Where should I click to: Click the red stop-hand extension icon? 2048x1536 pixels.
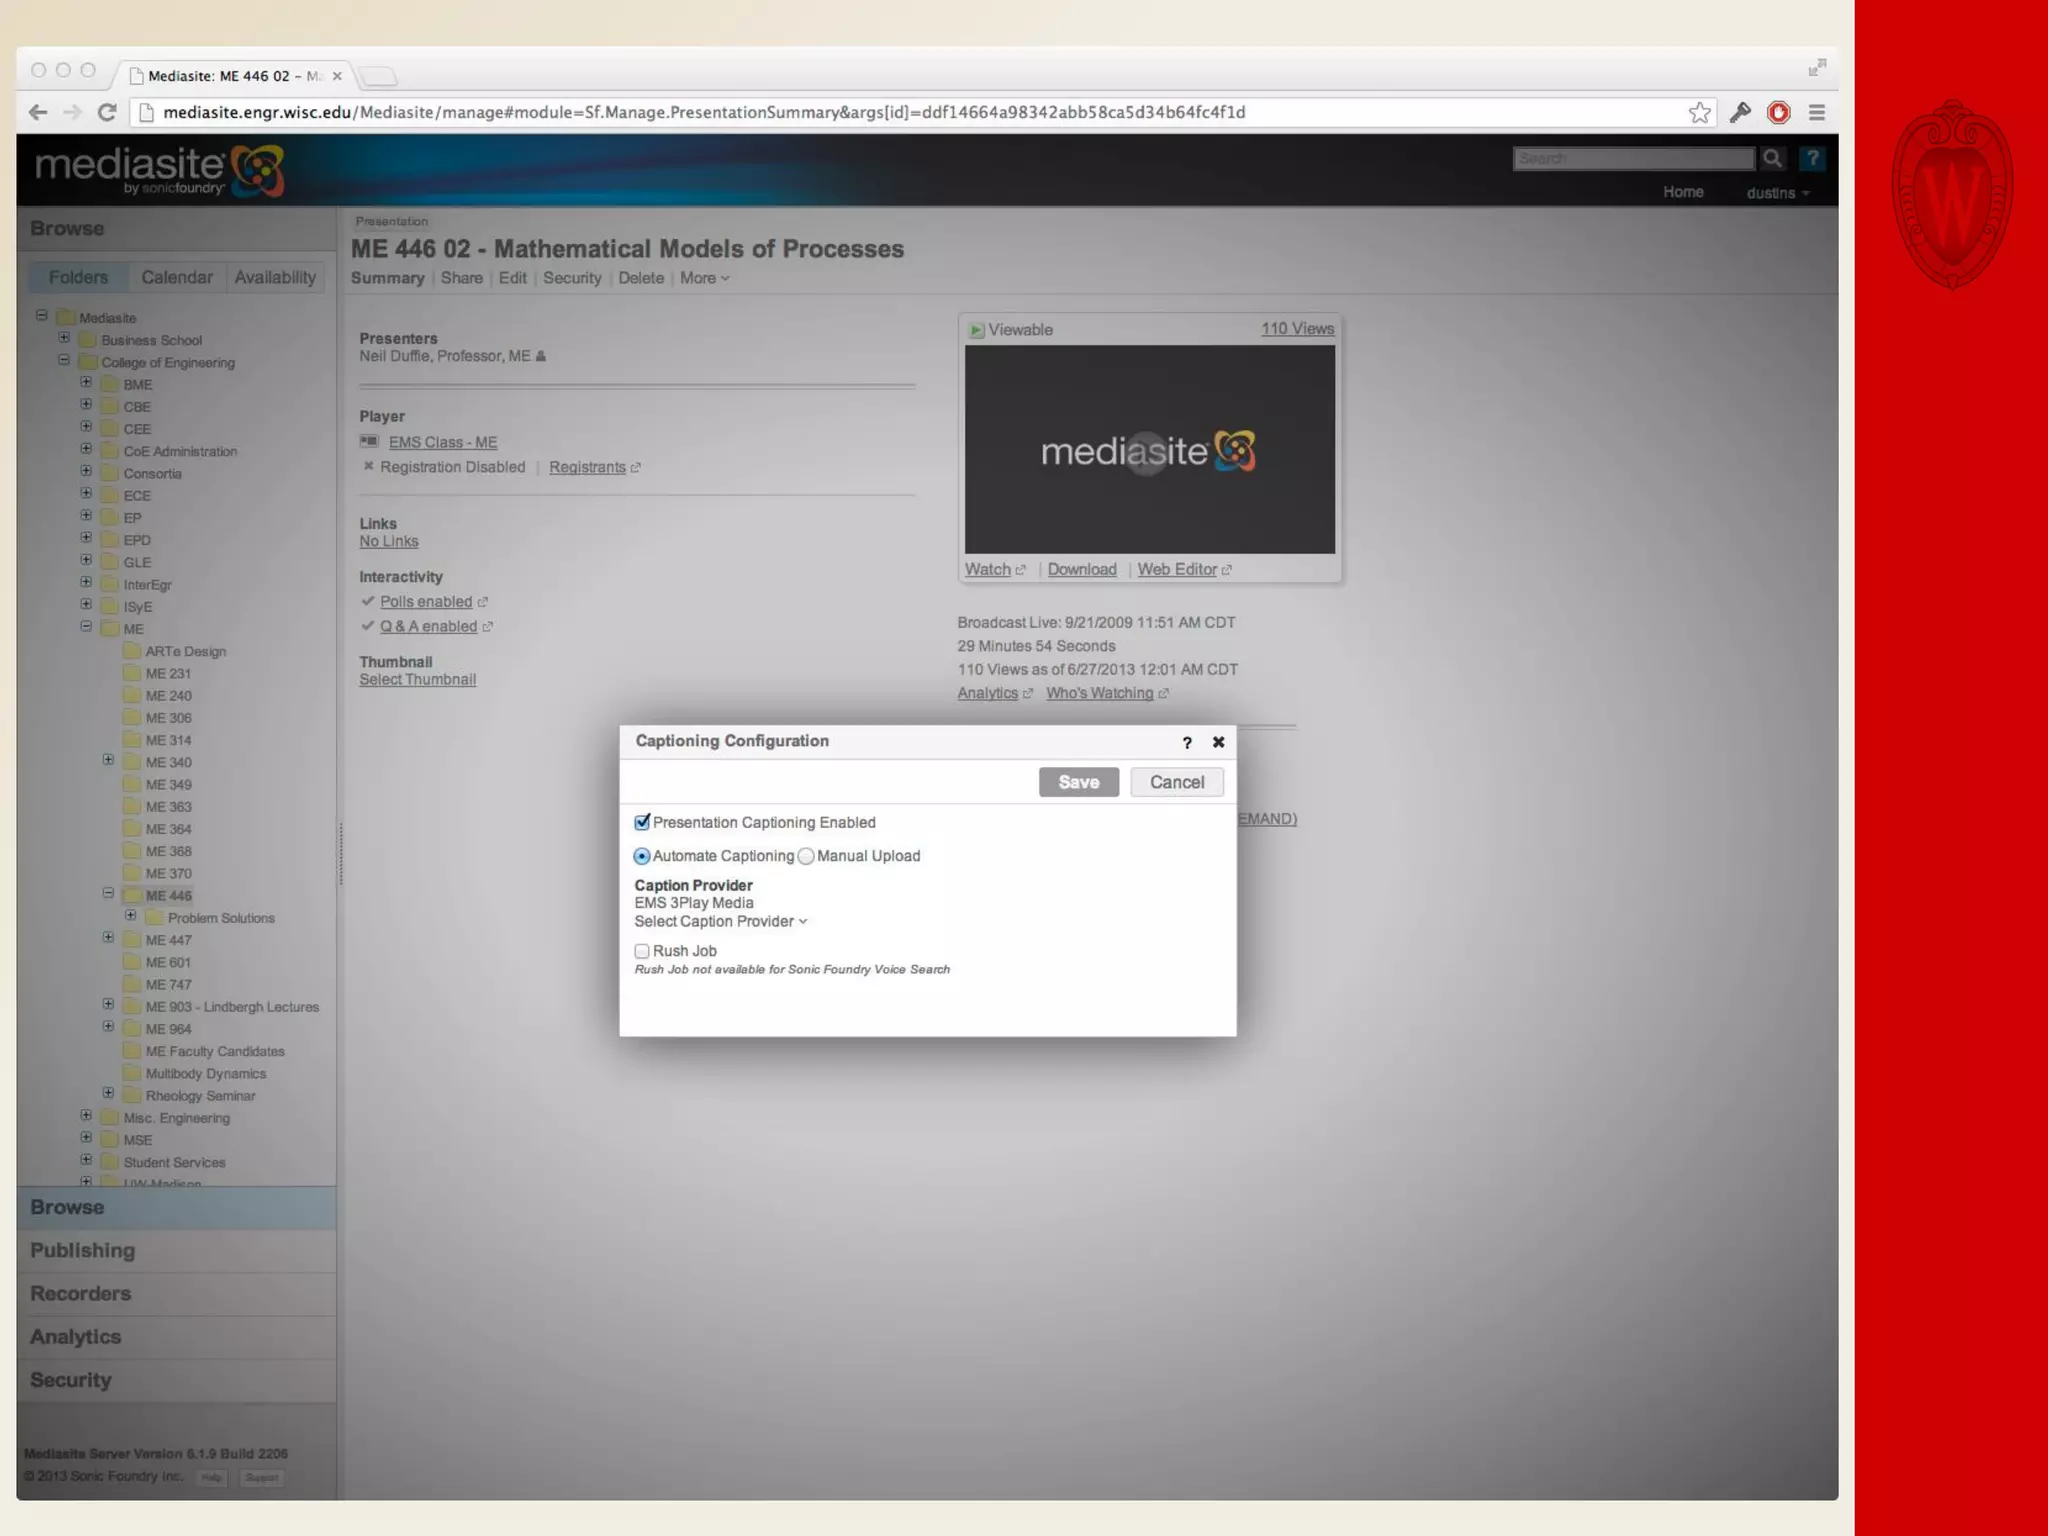[1778, 112]
